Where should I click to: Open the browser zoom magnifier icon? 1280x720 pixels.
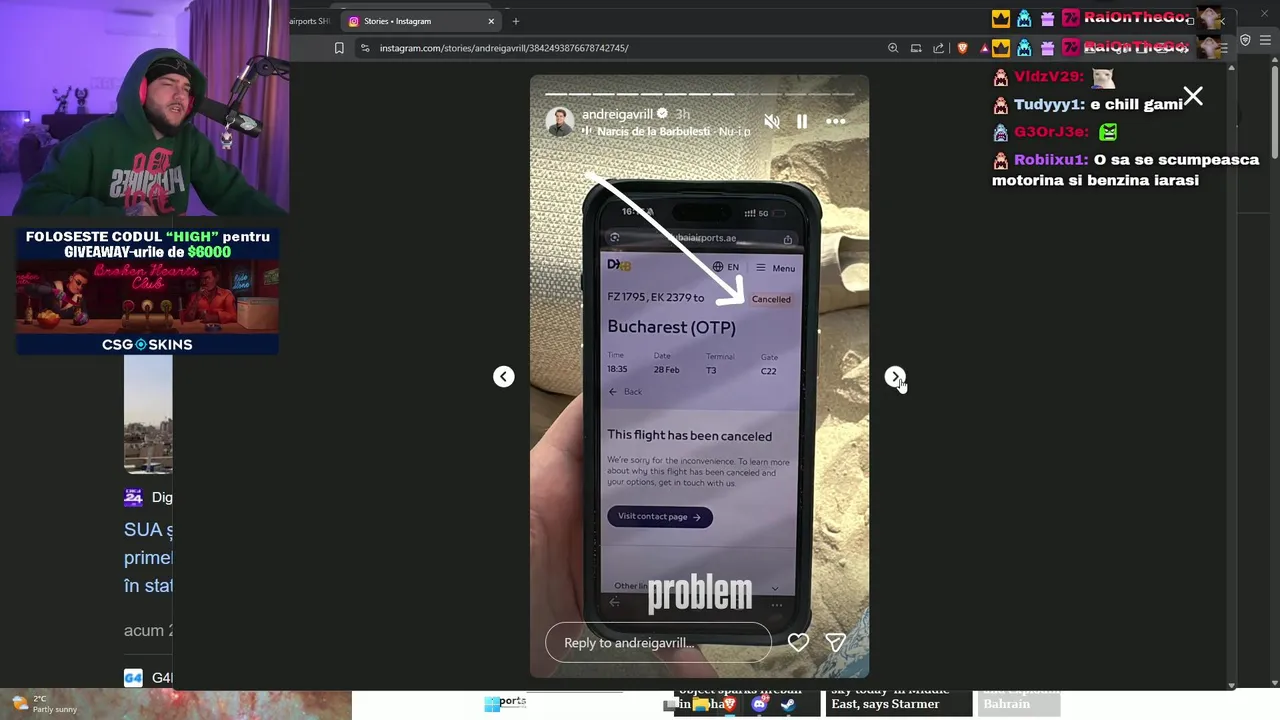point(893,48)
